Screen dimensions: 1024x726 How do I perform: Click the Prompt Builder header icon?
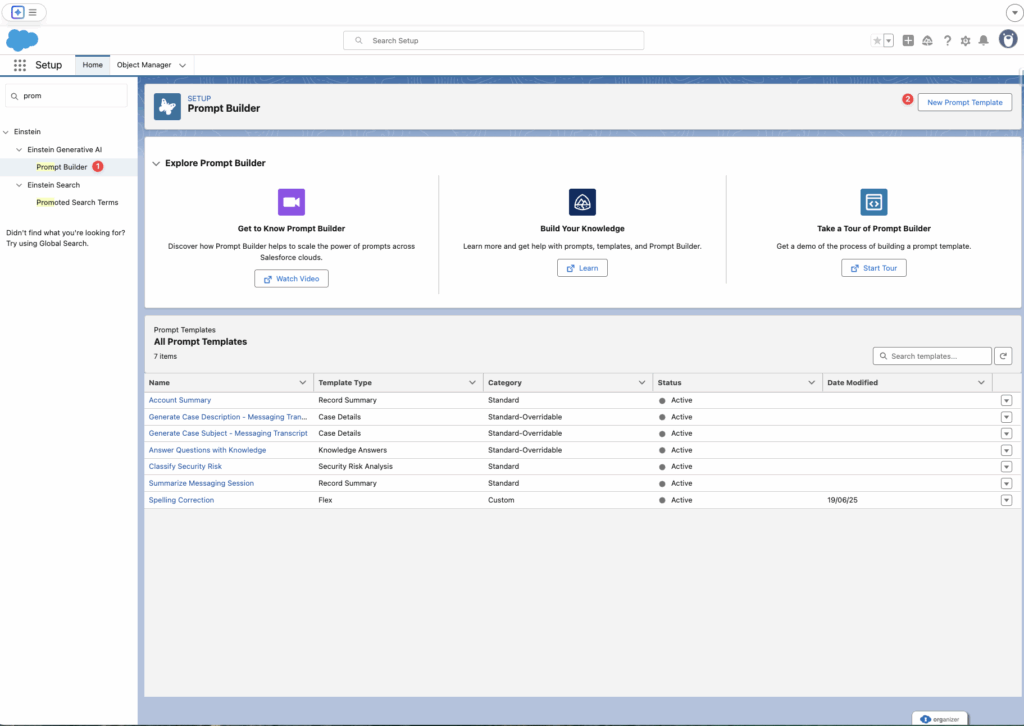point(167,106)
